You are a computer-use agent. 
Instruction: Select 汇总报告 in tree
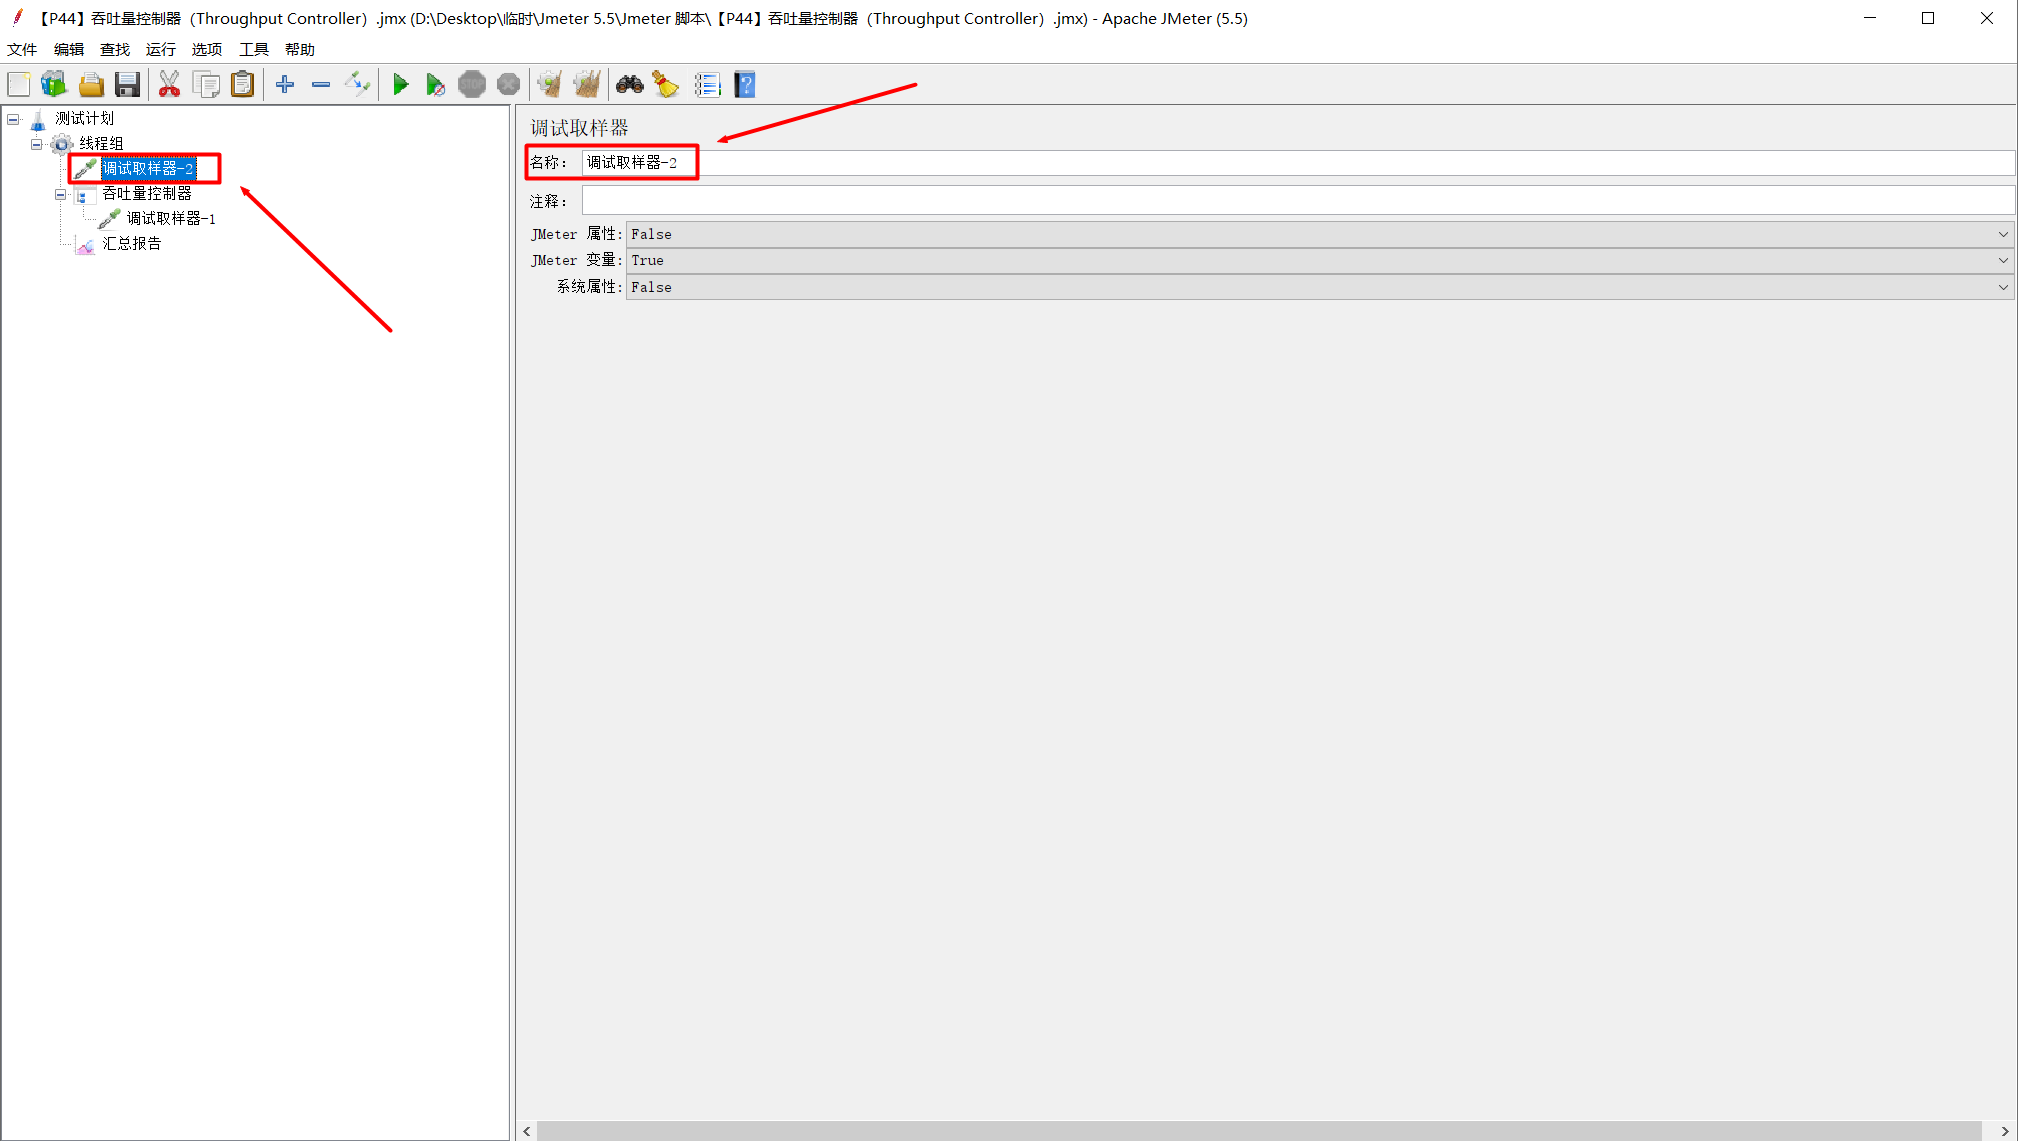132,243
